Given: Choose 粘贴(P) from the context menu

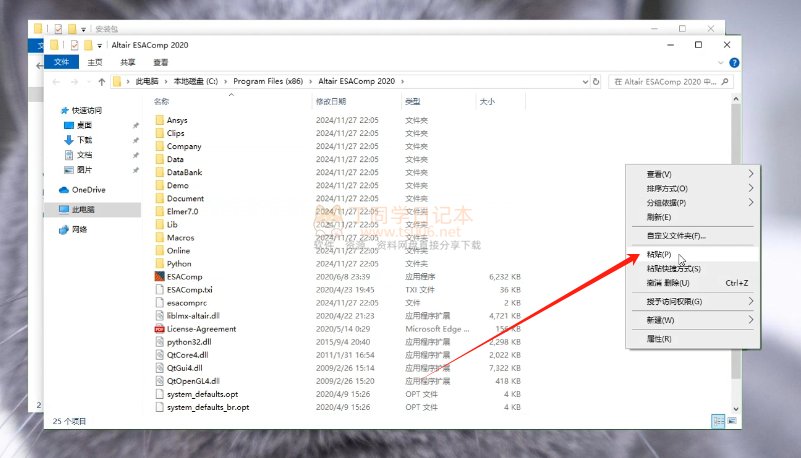Looking at the screenshot, I should click(x=660, y=254).
